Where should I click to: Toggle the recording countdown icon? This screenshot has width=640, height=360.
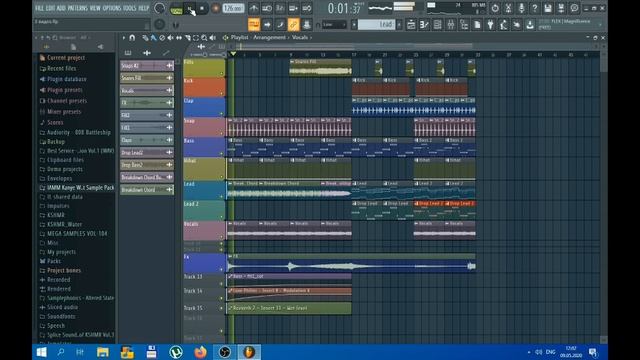[280, 8]
